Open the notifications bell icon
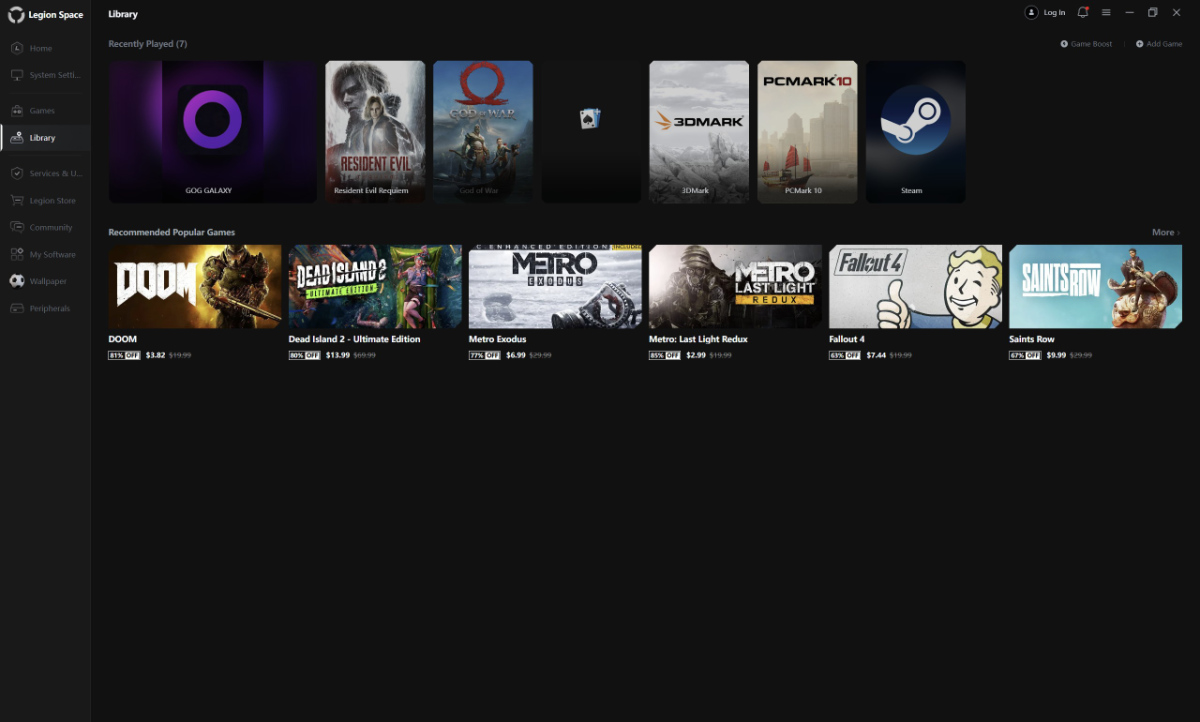 (1082, 12)
